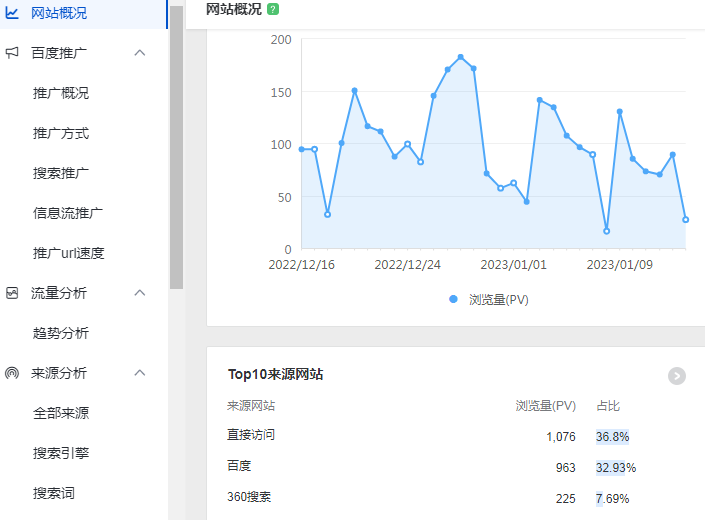Select the 推广方式 menu item
The height and width of the screenshot is (520, 705).
[x=61, y=133]
